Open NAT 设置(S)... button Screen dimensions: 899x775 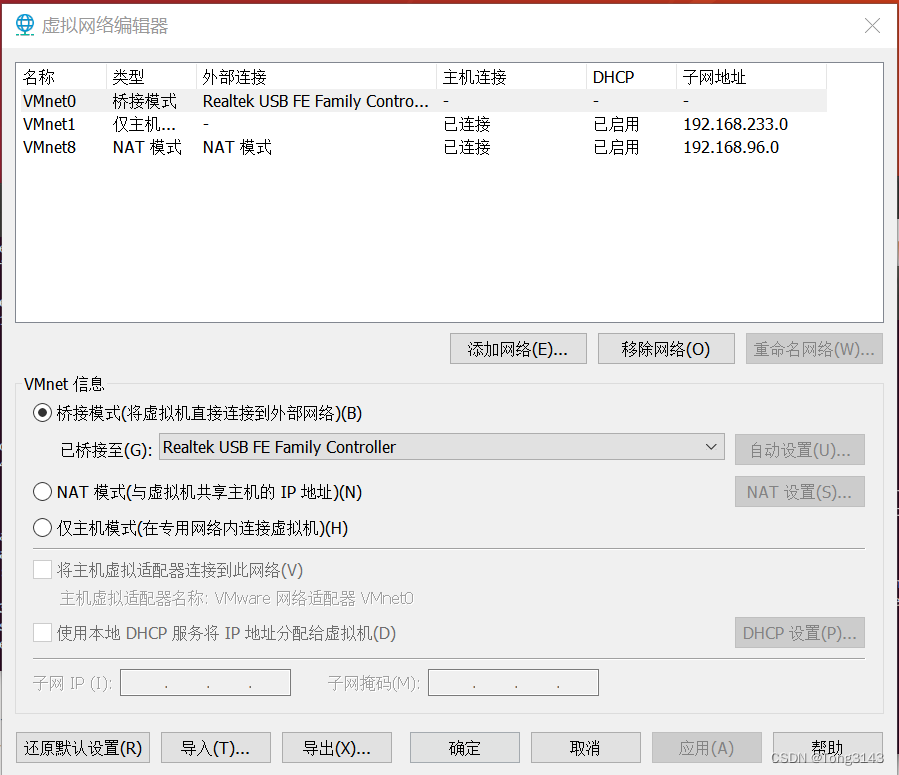(800, 492)
